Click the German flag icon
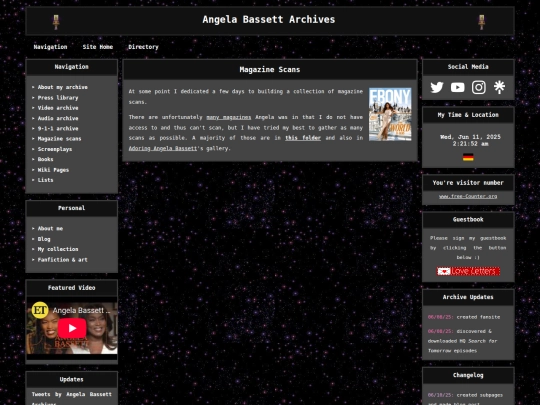540x405 pixels. coord(468,157)
